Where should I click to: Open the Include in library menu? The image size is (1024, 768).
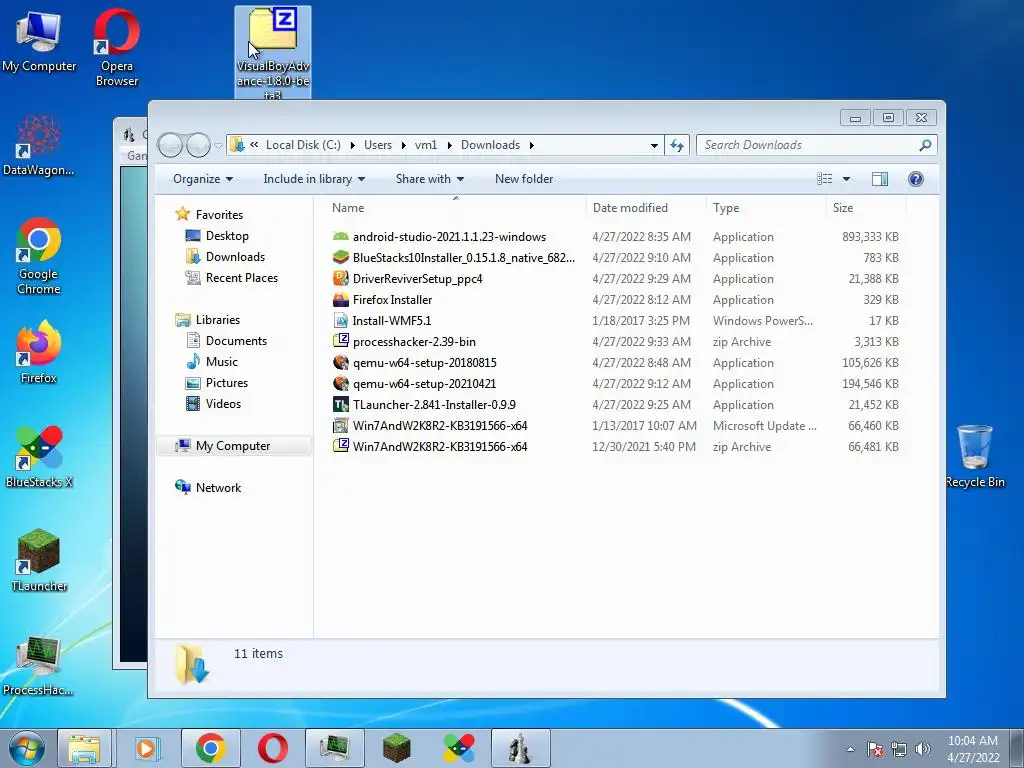(313, 179)
